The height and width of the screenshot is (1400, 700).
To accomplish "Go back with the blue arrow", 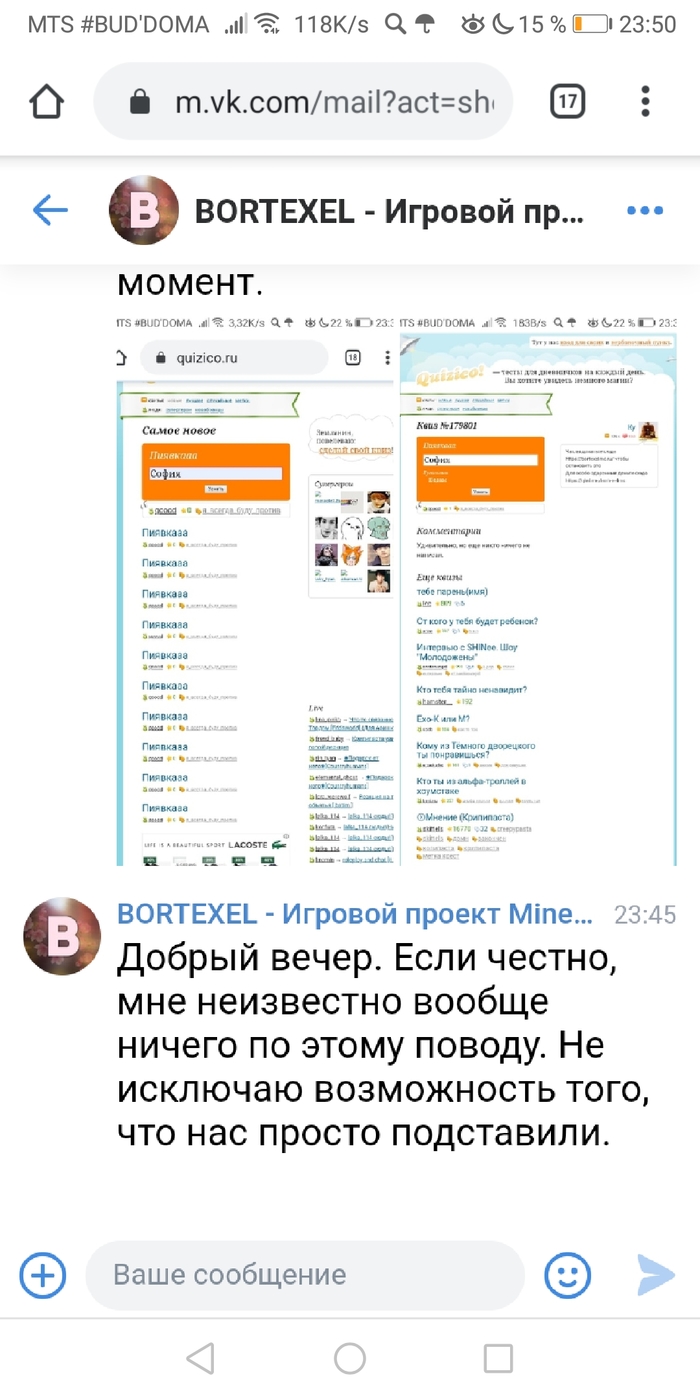I will (x=50, y=210).
